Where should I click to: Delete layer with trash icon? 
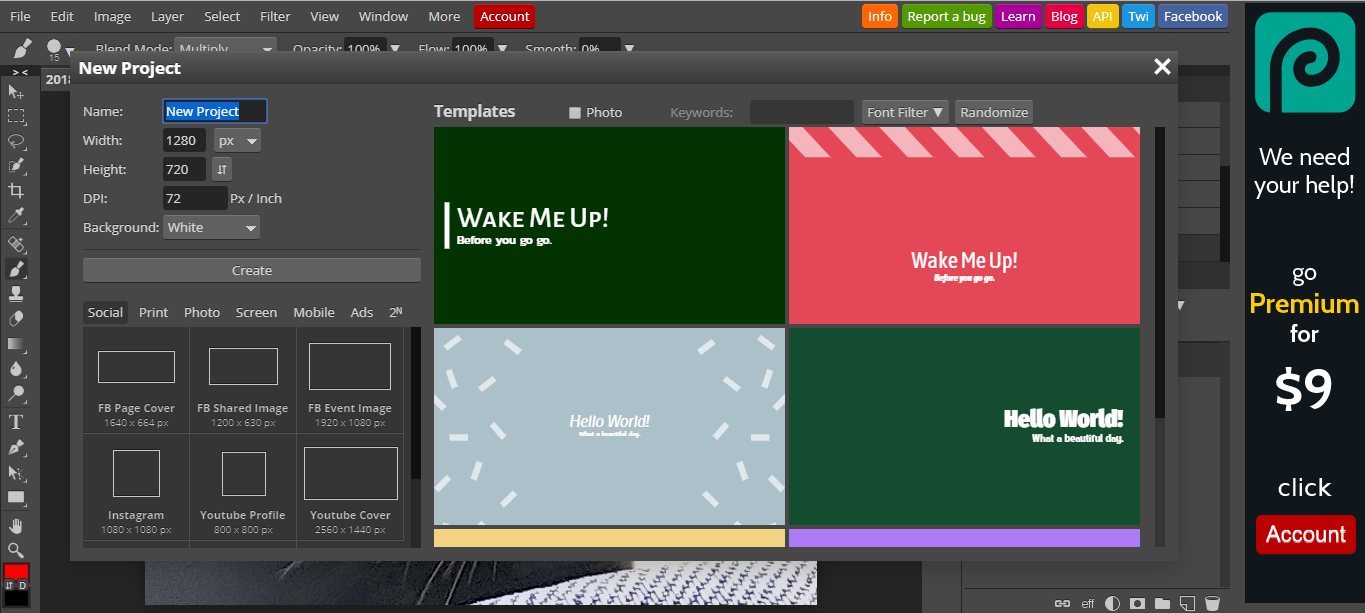pyautogui.click(x=1212, y=603)
